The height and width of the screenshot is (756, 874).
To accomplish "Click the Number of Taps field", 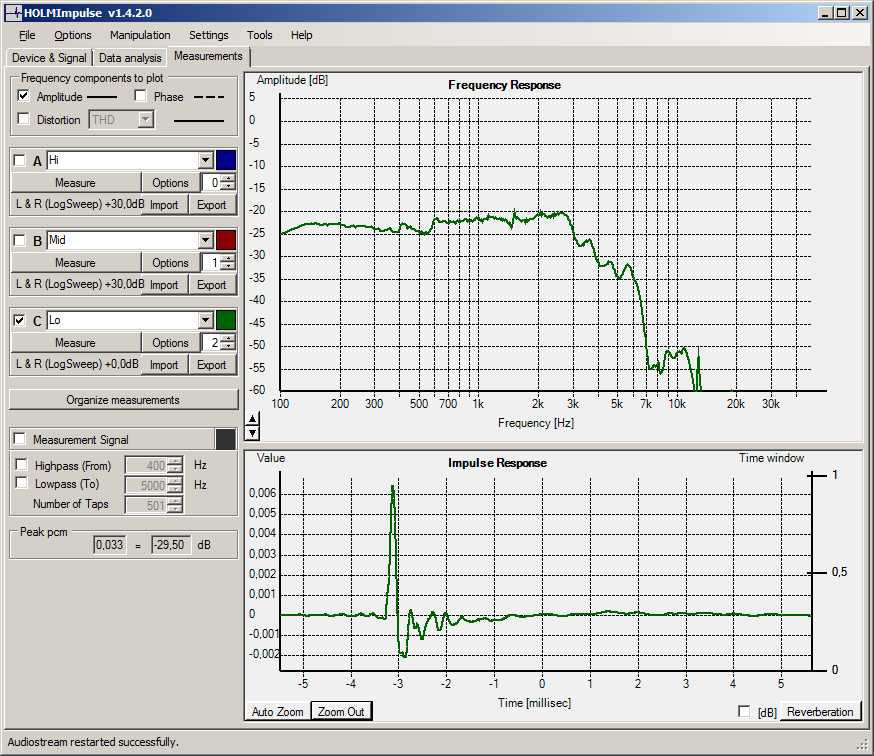I will [x=154, y=505].
